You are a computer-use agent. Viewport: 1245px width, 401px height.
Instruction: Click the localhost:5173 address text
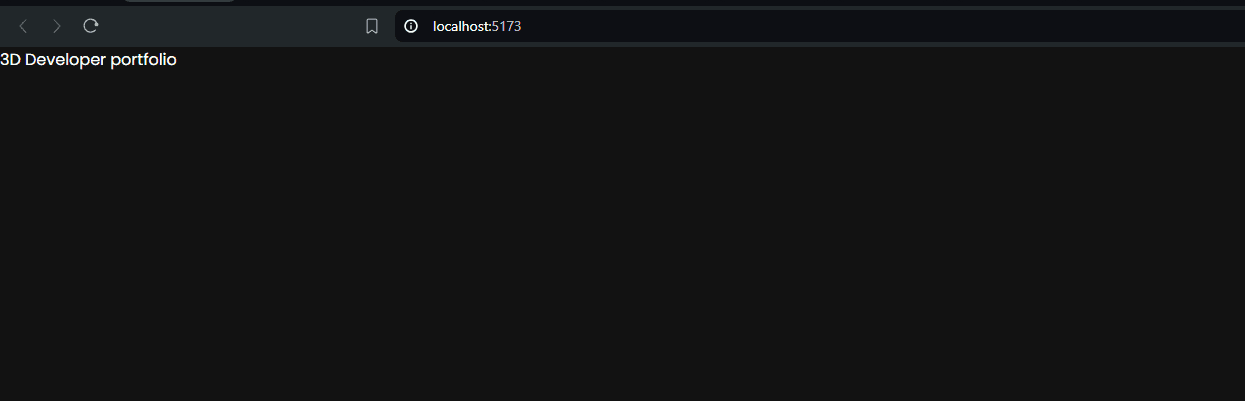(x=477, y=26)
